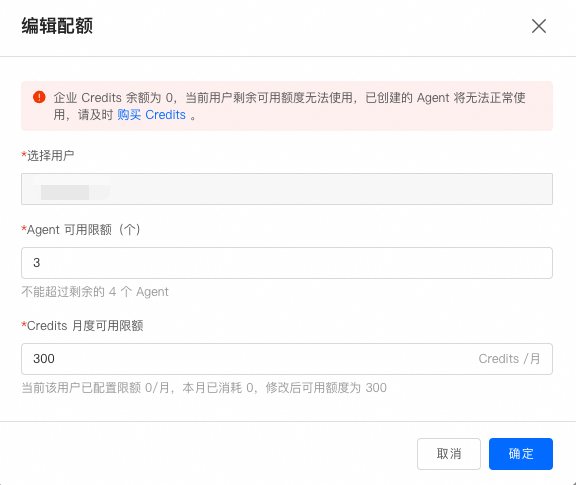576x485 pixels.
Task: Click the Credits 月度可用限额 label
Action: (x=82, y=326)
